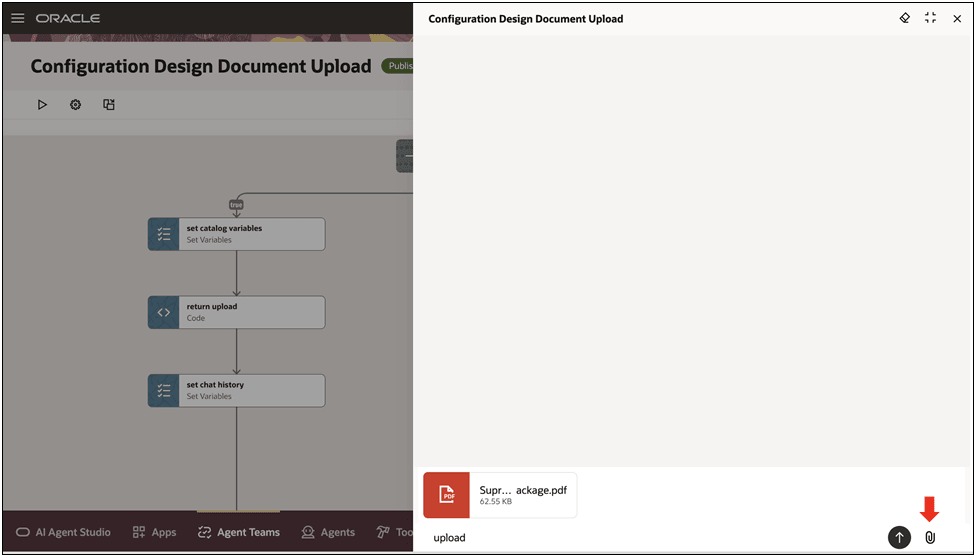Select the set chat history node label
Viewport: 976px width, 557px height.
click(x=215, y=385)
